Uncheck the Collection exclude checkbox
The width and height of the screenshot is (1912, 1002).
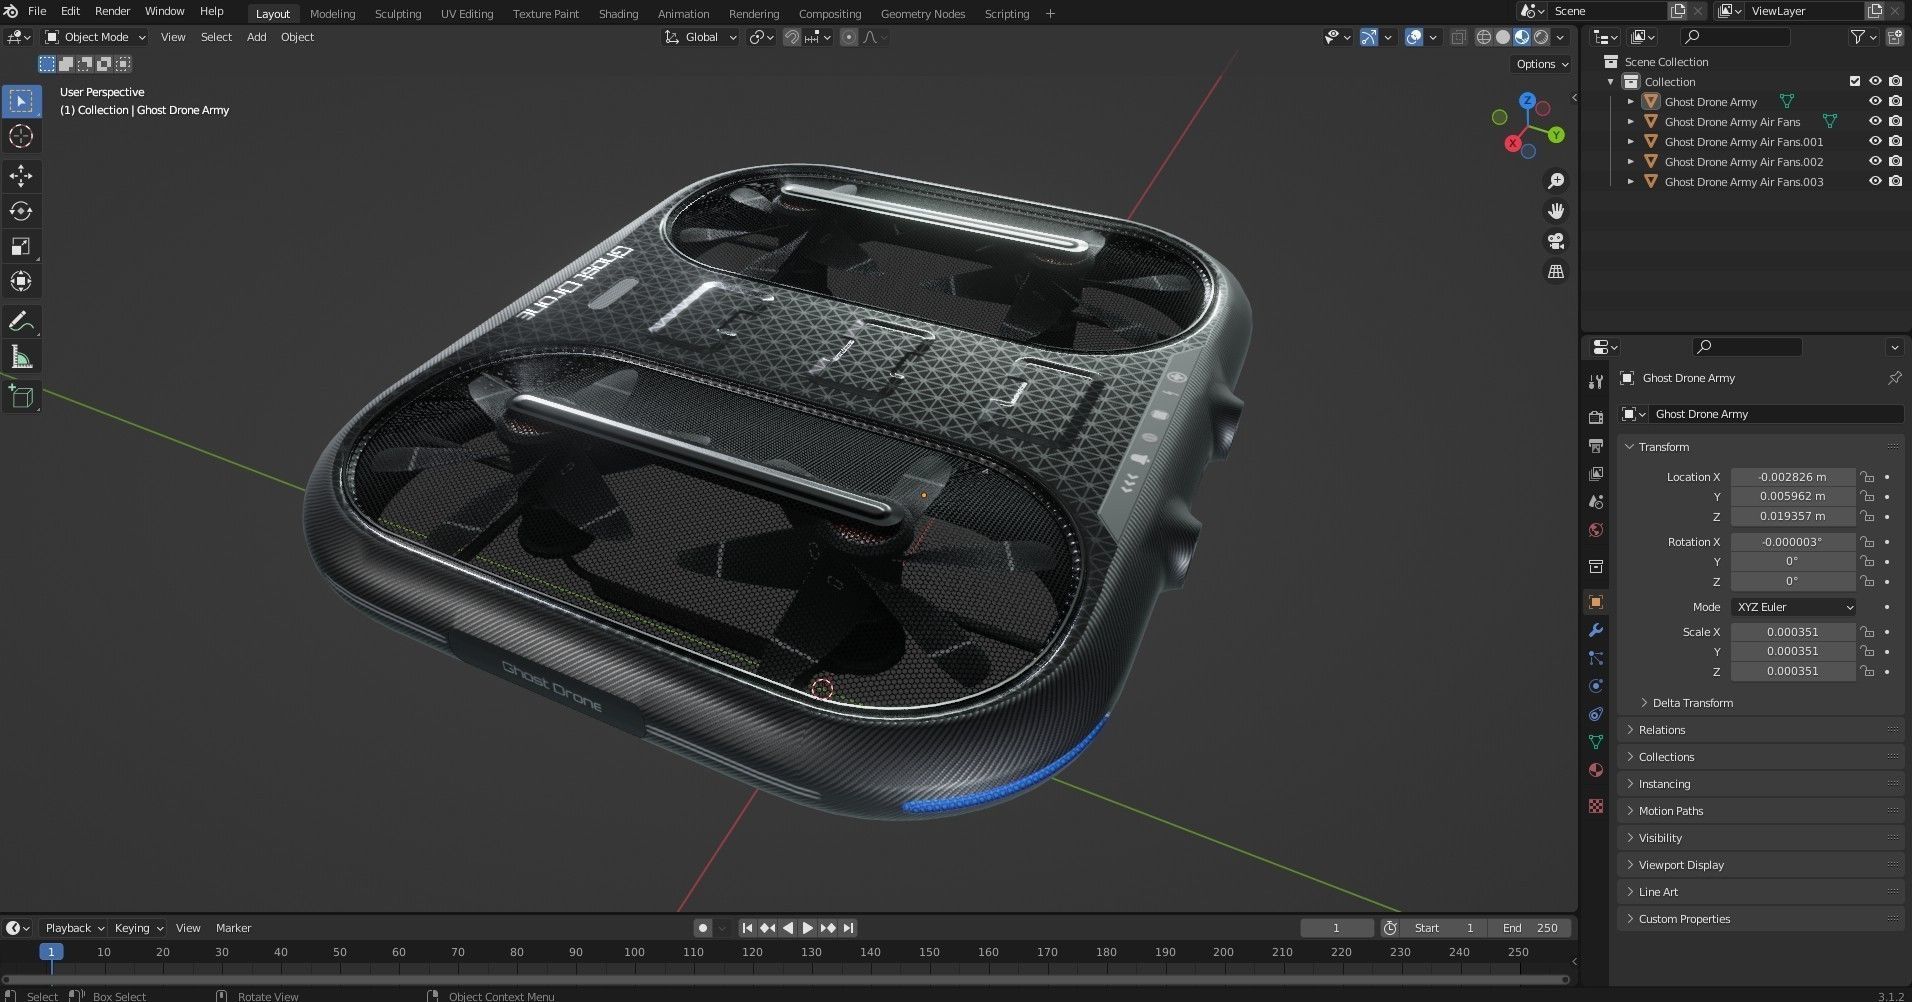(x=1855, y=81)
